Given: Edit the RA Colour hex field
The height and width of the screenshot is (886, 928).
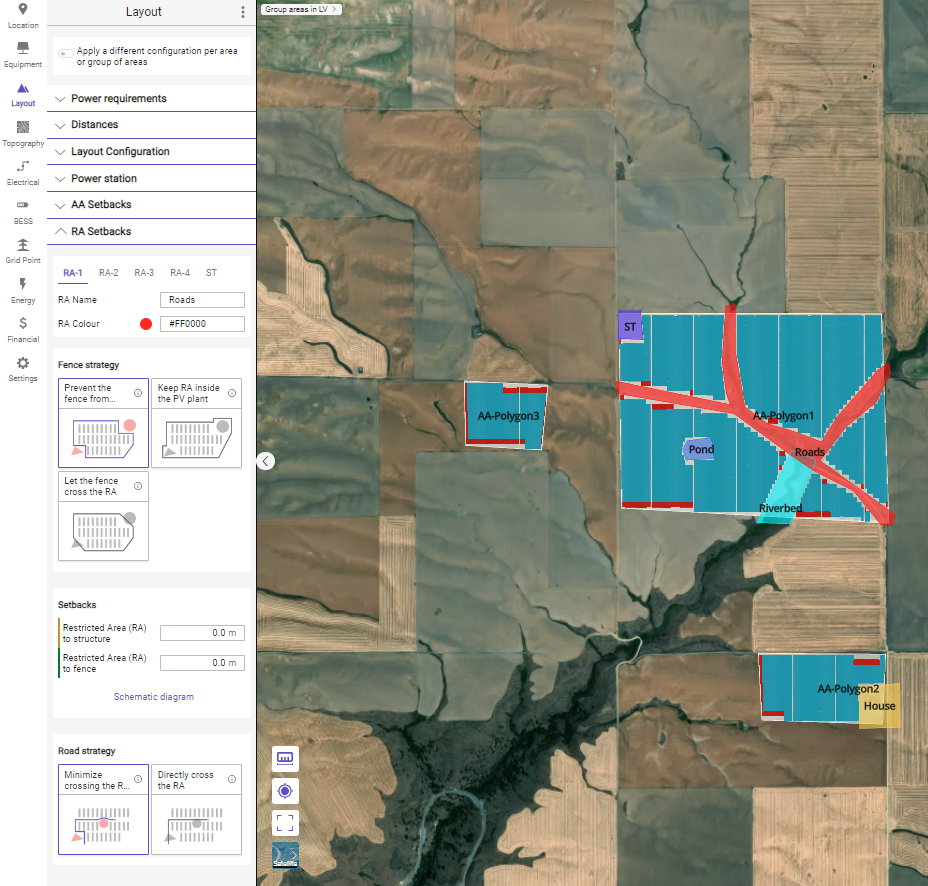Looking at the screenshot, I should [202, 324].
